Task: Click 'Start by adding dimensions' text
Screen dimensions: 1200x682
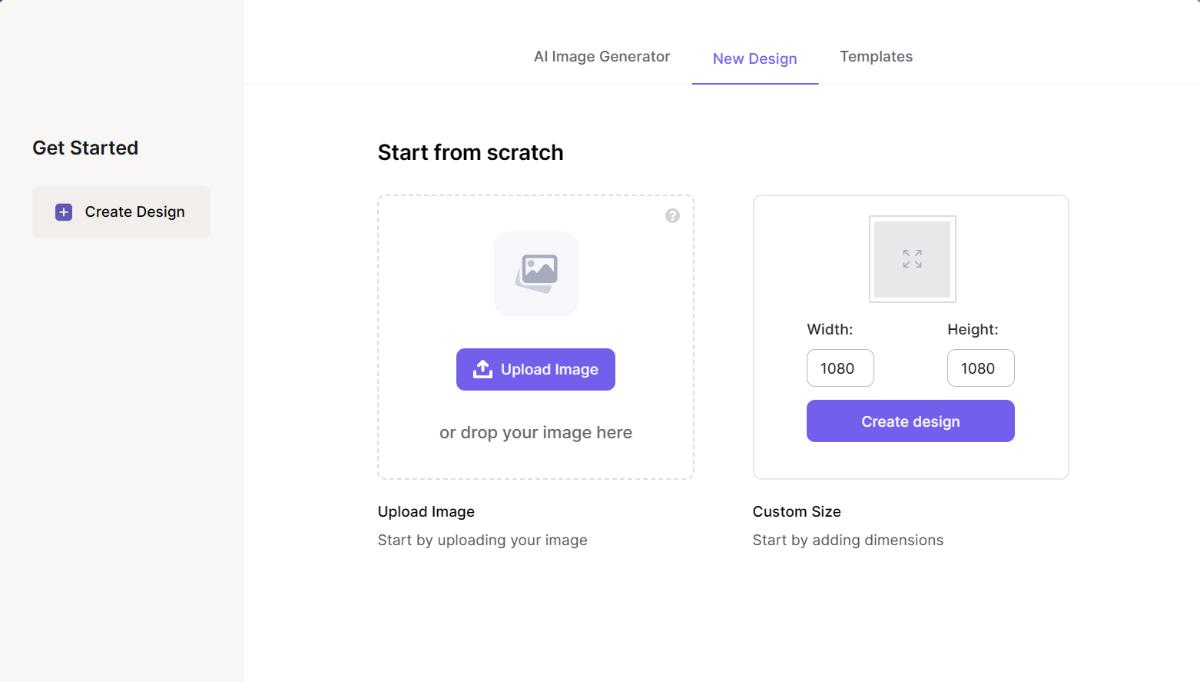Action: click(x=848, y=540)
